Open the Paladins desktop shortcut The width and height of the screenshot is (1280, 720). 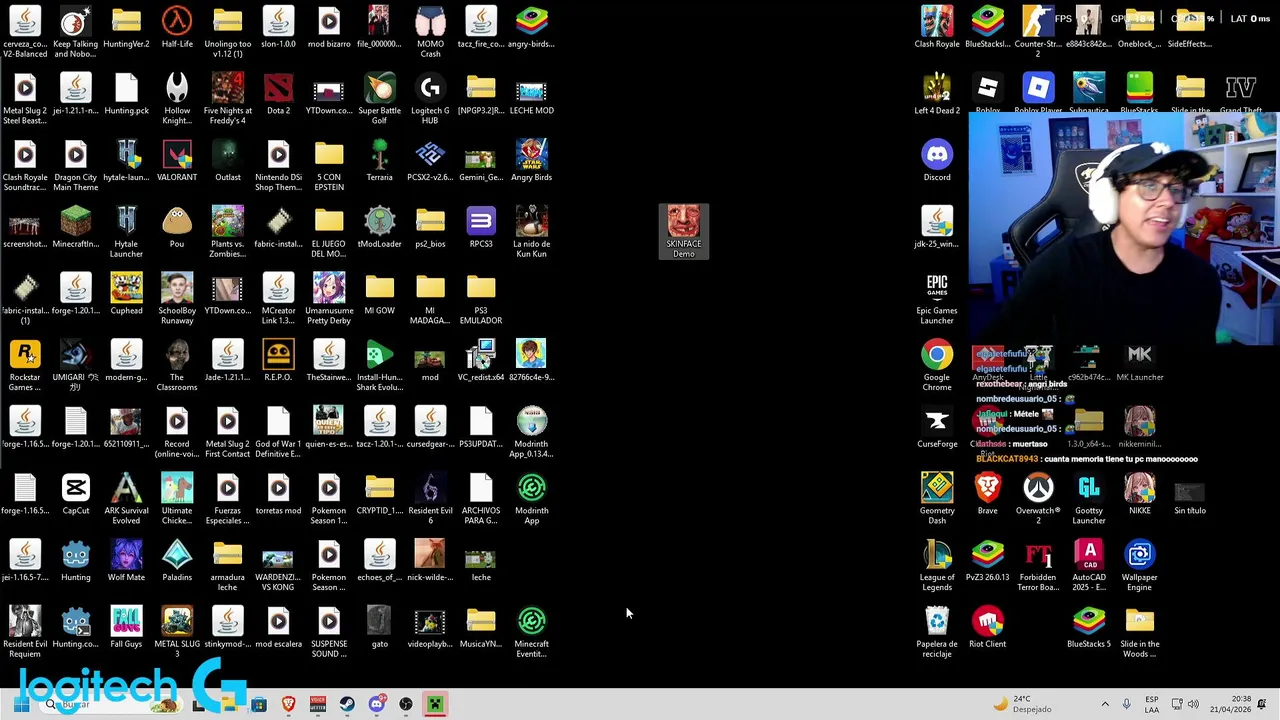point(177,562)
